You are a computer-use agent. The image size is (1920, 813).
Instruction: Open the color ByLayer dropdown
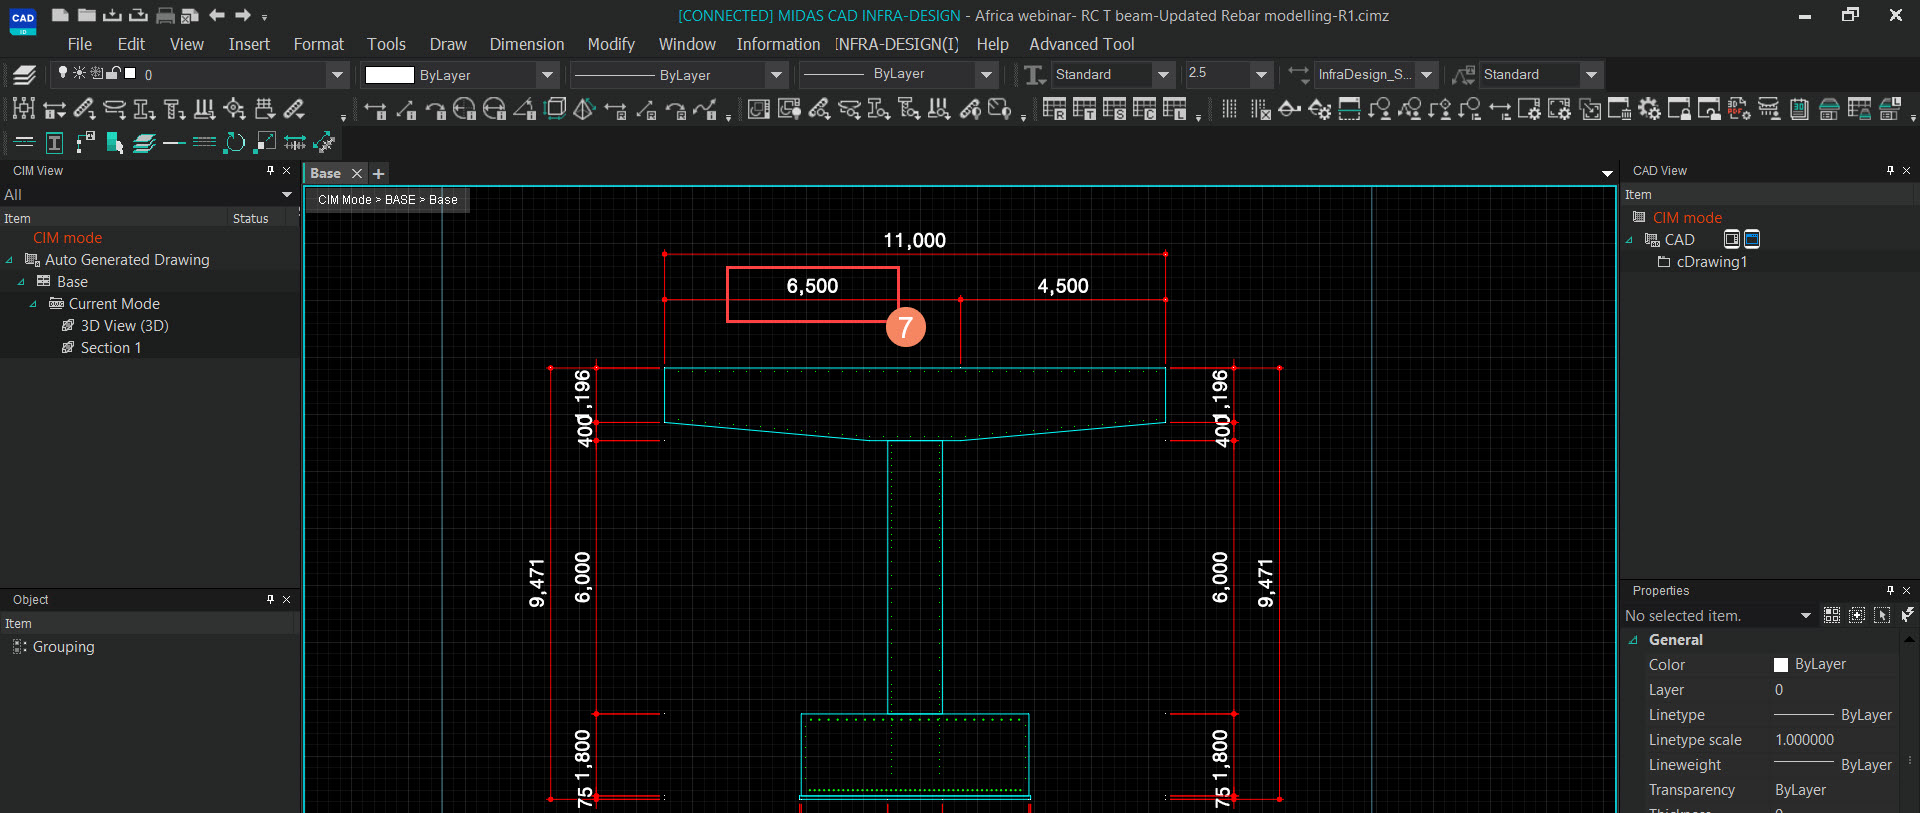pyautogui.click(x=547, y=74)
